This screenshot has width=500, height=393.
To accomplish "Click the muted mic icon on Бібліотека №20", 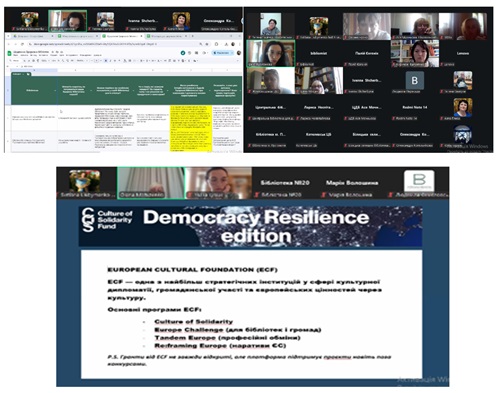I will [257, 195].
